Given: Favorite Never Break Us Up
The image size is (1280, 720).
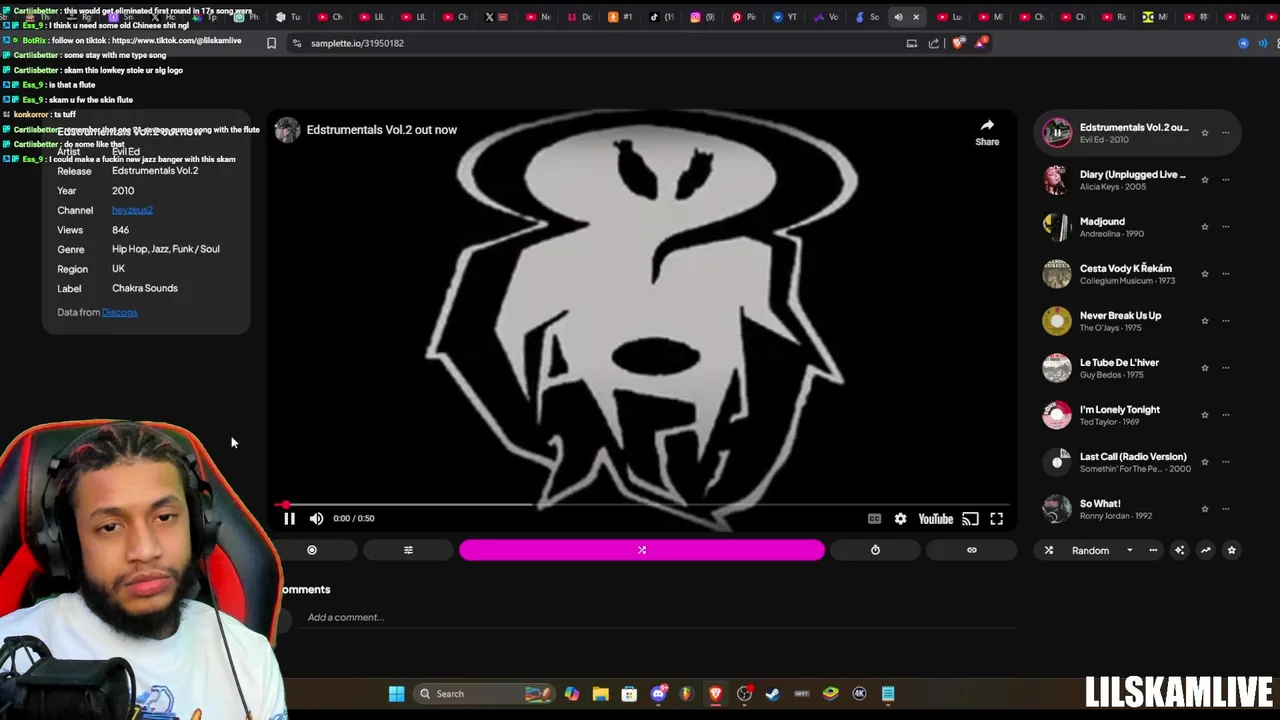Looking at the screenshot, I should pyautogui.click(x=1205, y=320).
